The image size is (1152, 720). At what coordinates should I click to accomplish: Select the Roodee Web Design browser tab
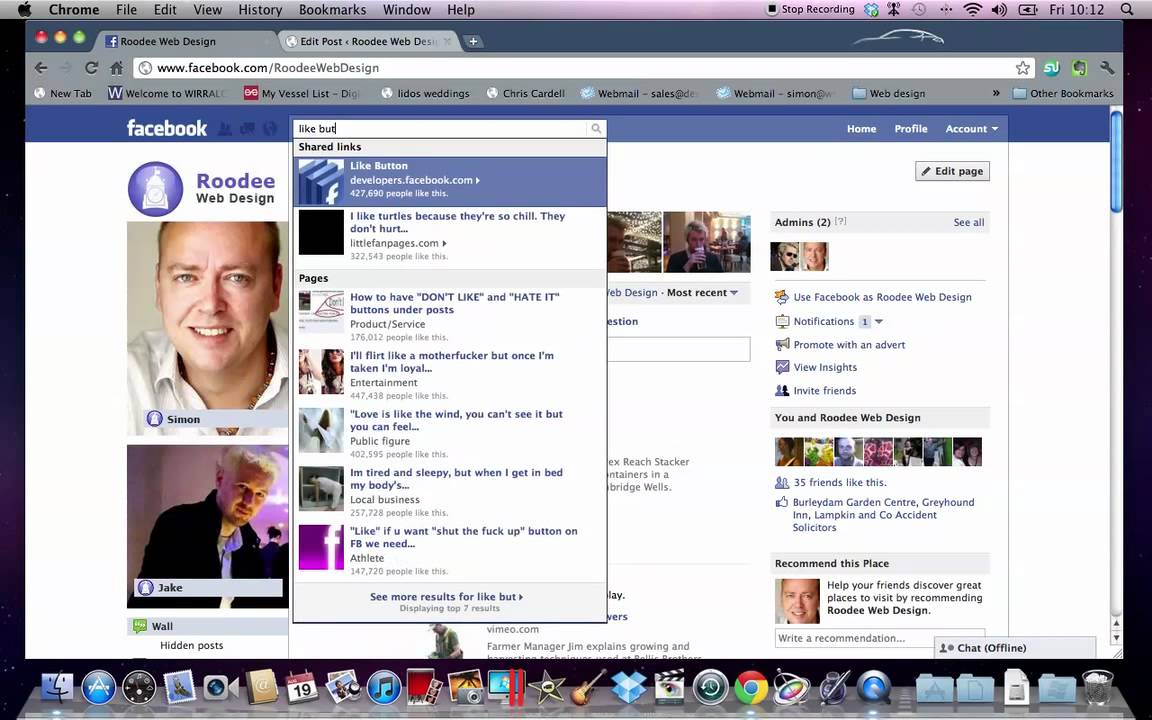(185, 41)
